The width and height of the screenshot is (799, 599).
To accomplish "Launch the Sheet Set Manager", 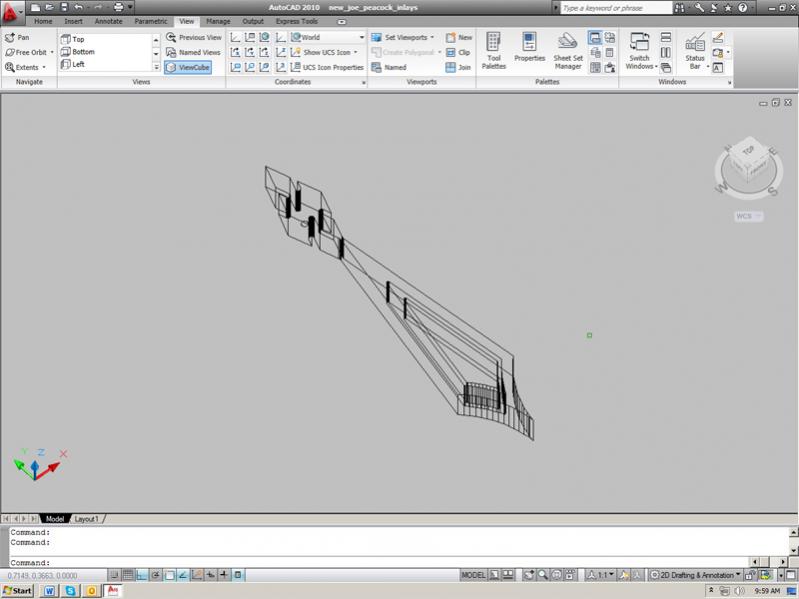I will (x=568, y=50).
